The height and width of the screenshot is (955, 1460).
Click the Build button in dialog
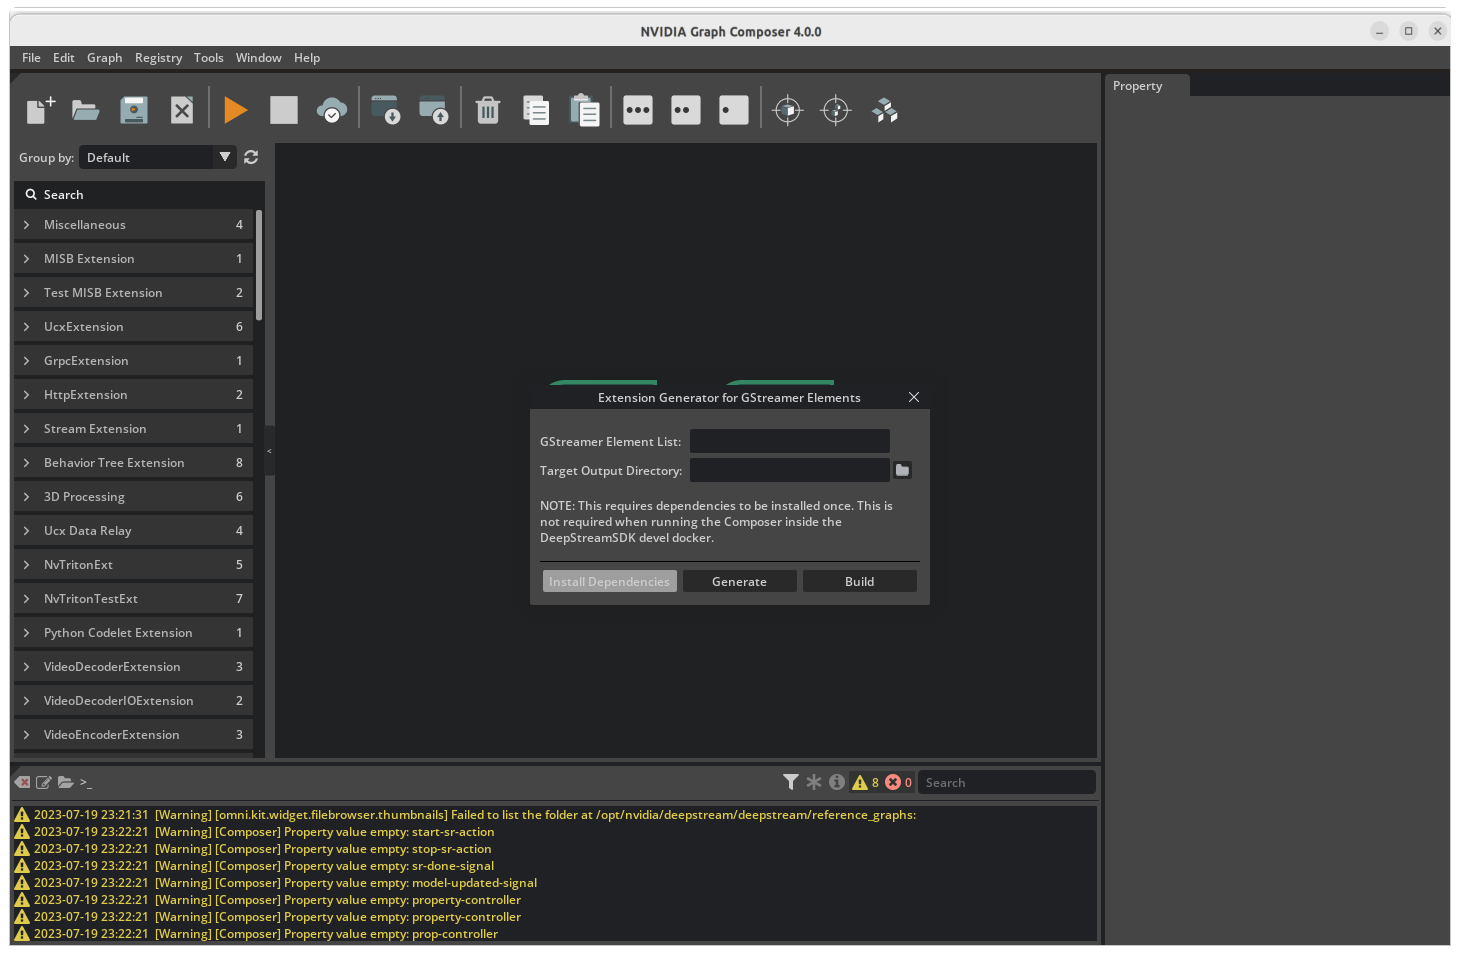point(859,581)
